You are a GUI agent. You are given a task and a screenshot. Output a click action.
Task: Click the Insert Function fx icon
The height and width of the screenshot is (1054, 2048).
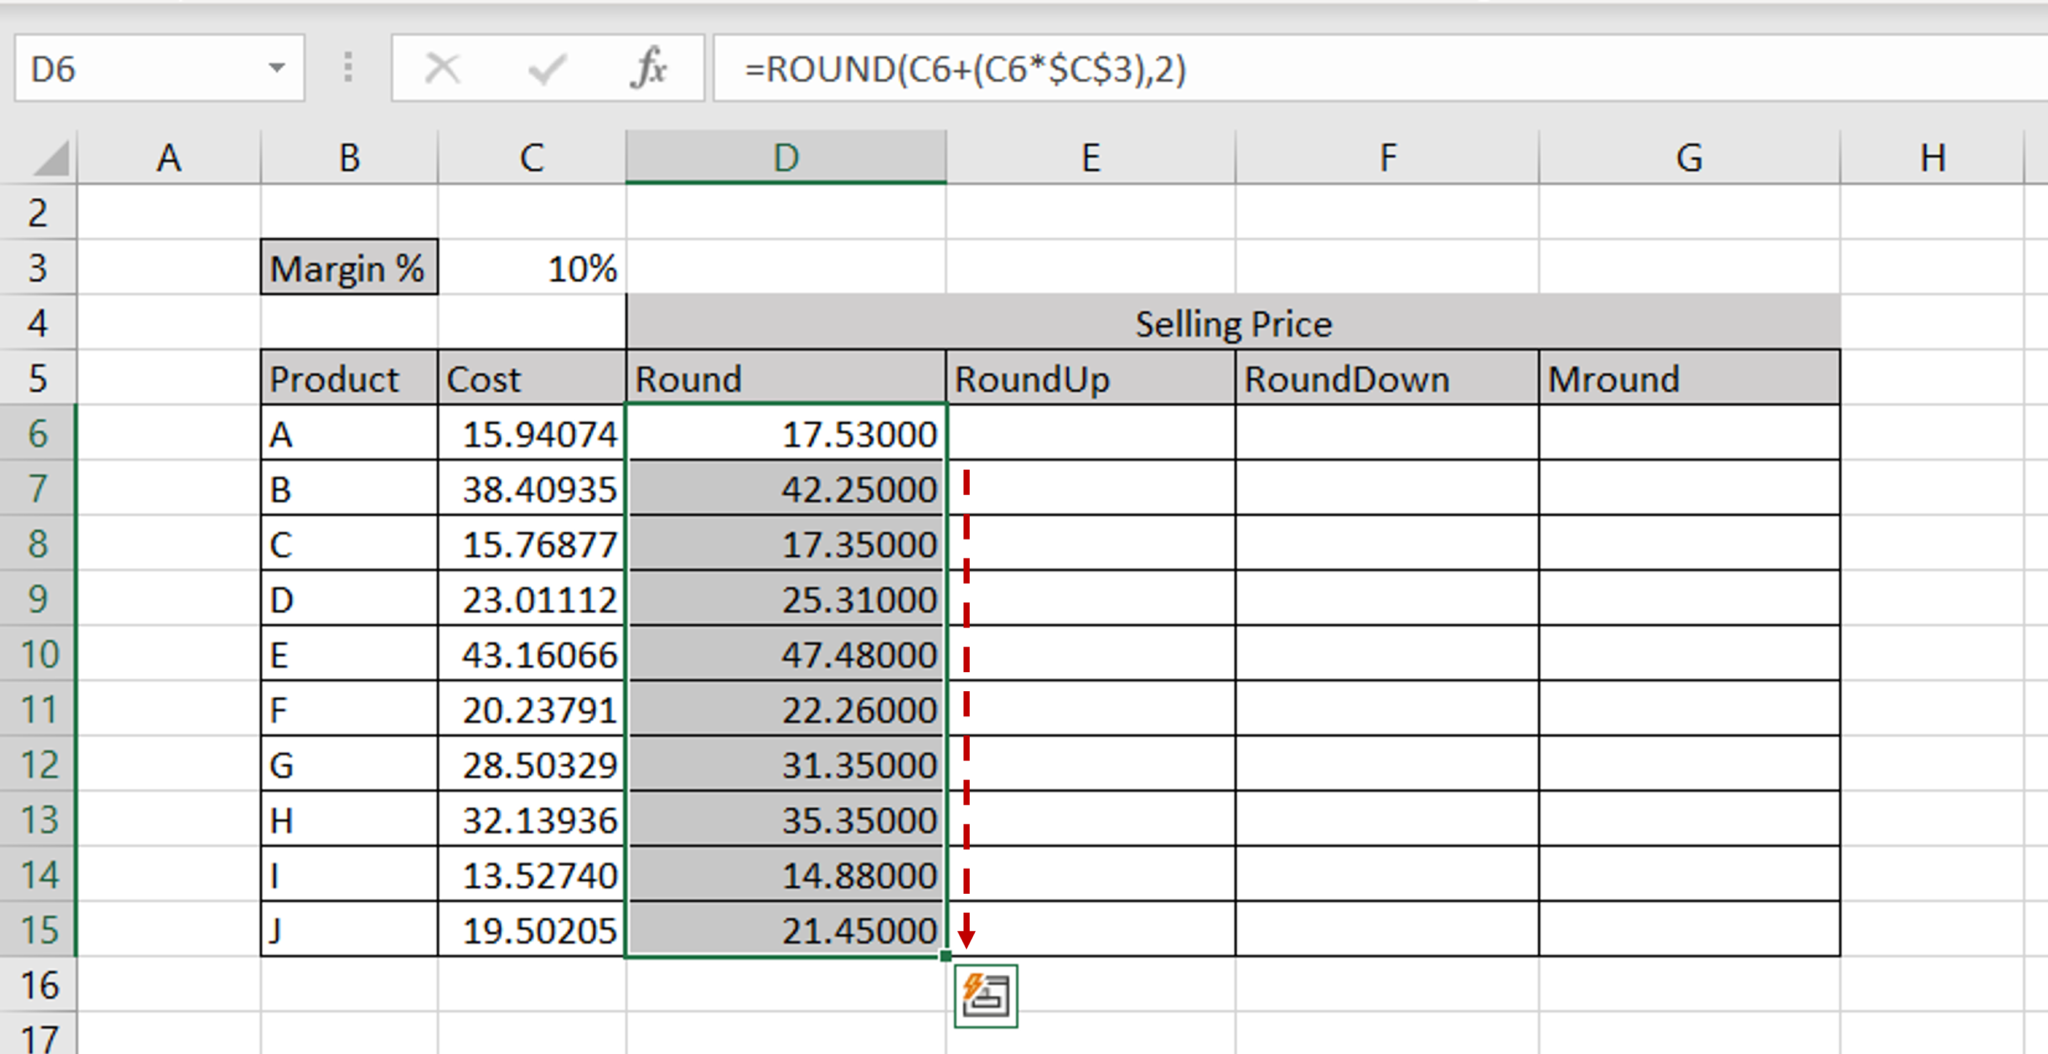(x=649, y=68)
